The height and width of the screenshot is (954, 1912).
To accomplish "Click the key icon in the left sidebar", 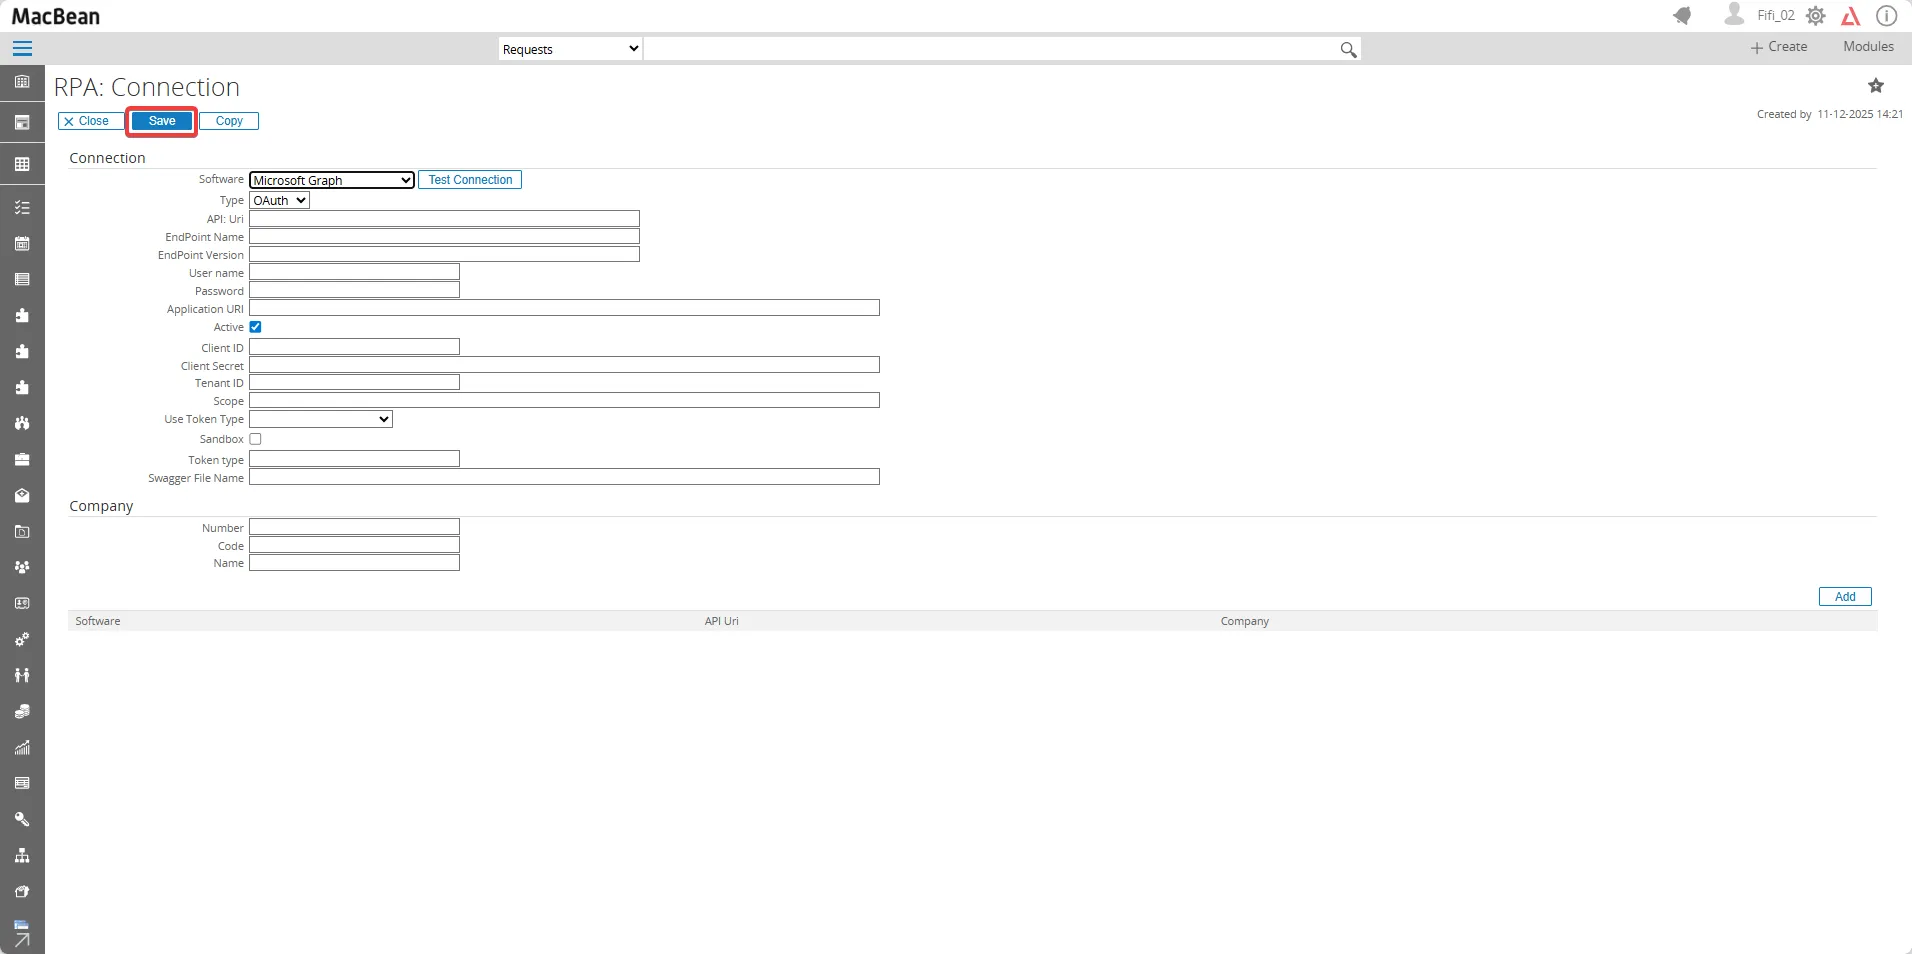I will coord(22,819).
